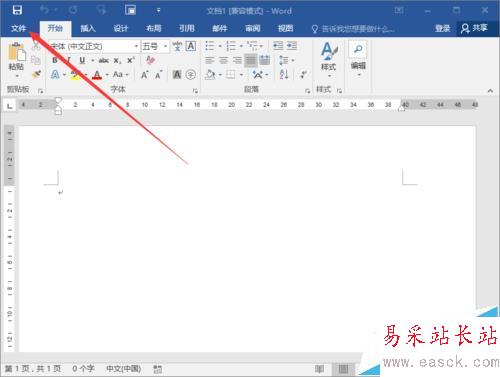Viewport: 500px width, 377px height.
Task: Click the Borders grid icon
Action: 231,75
